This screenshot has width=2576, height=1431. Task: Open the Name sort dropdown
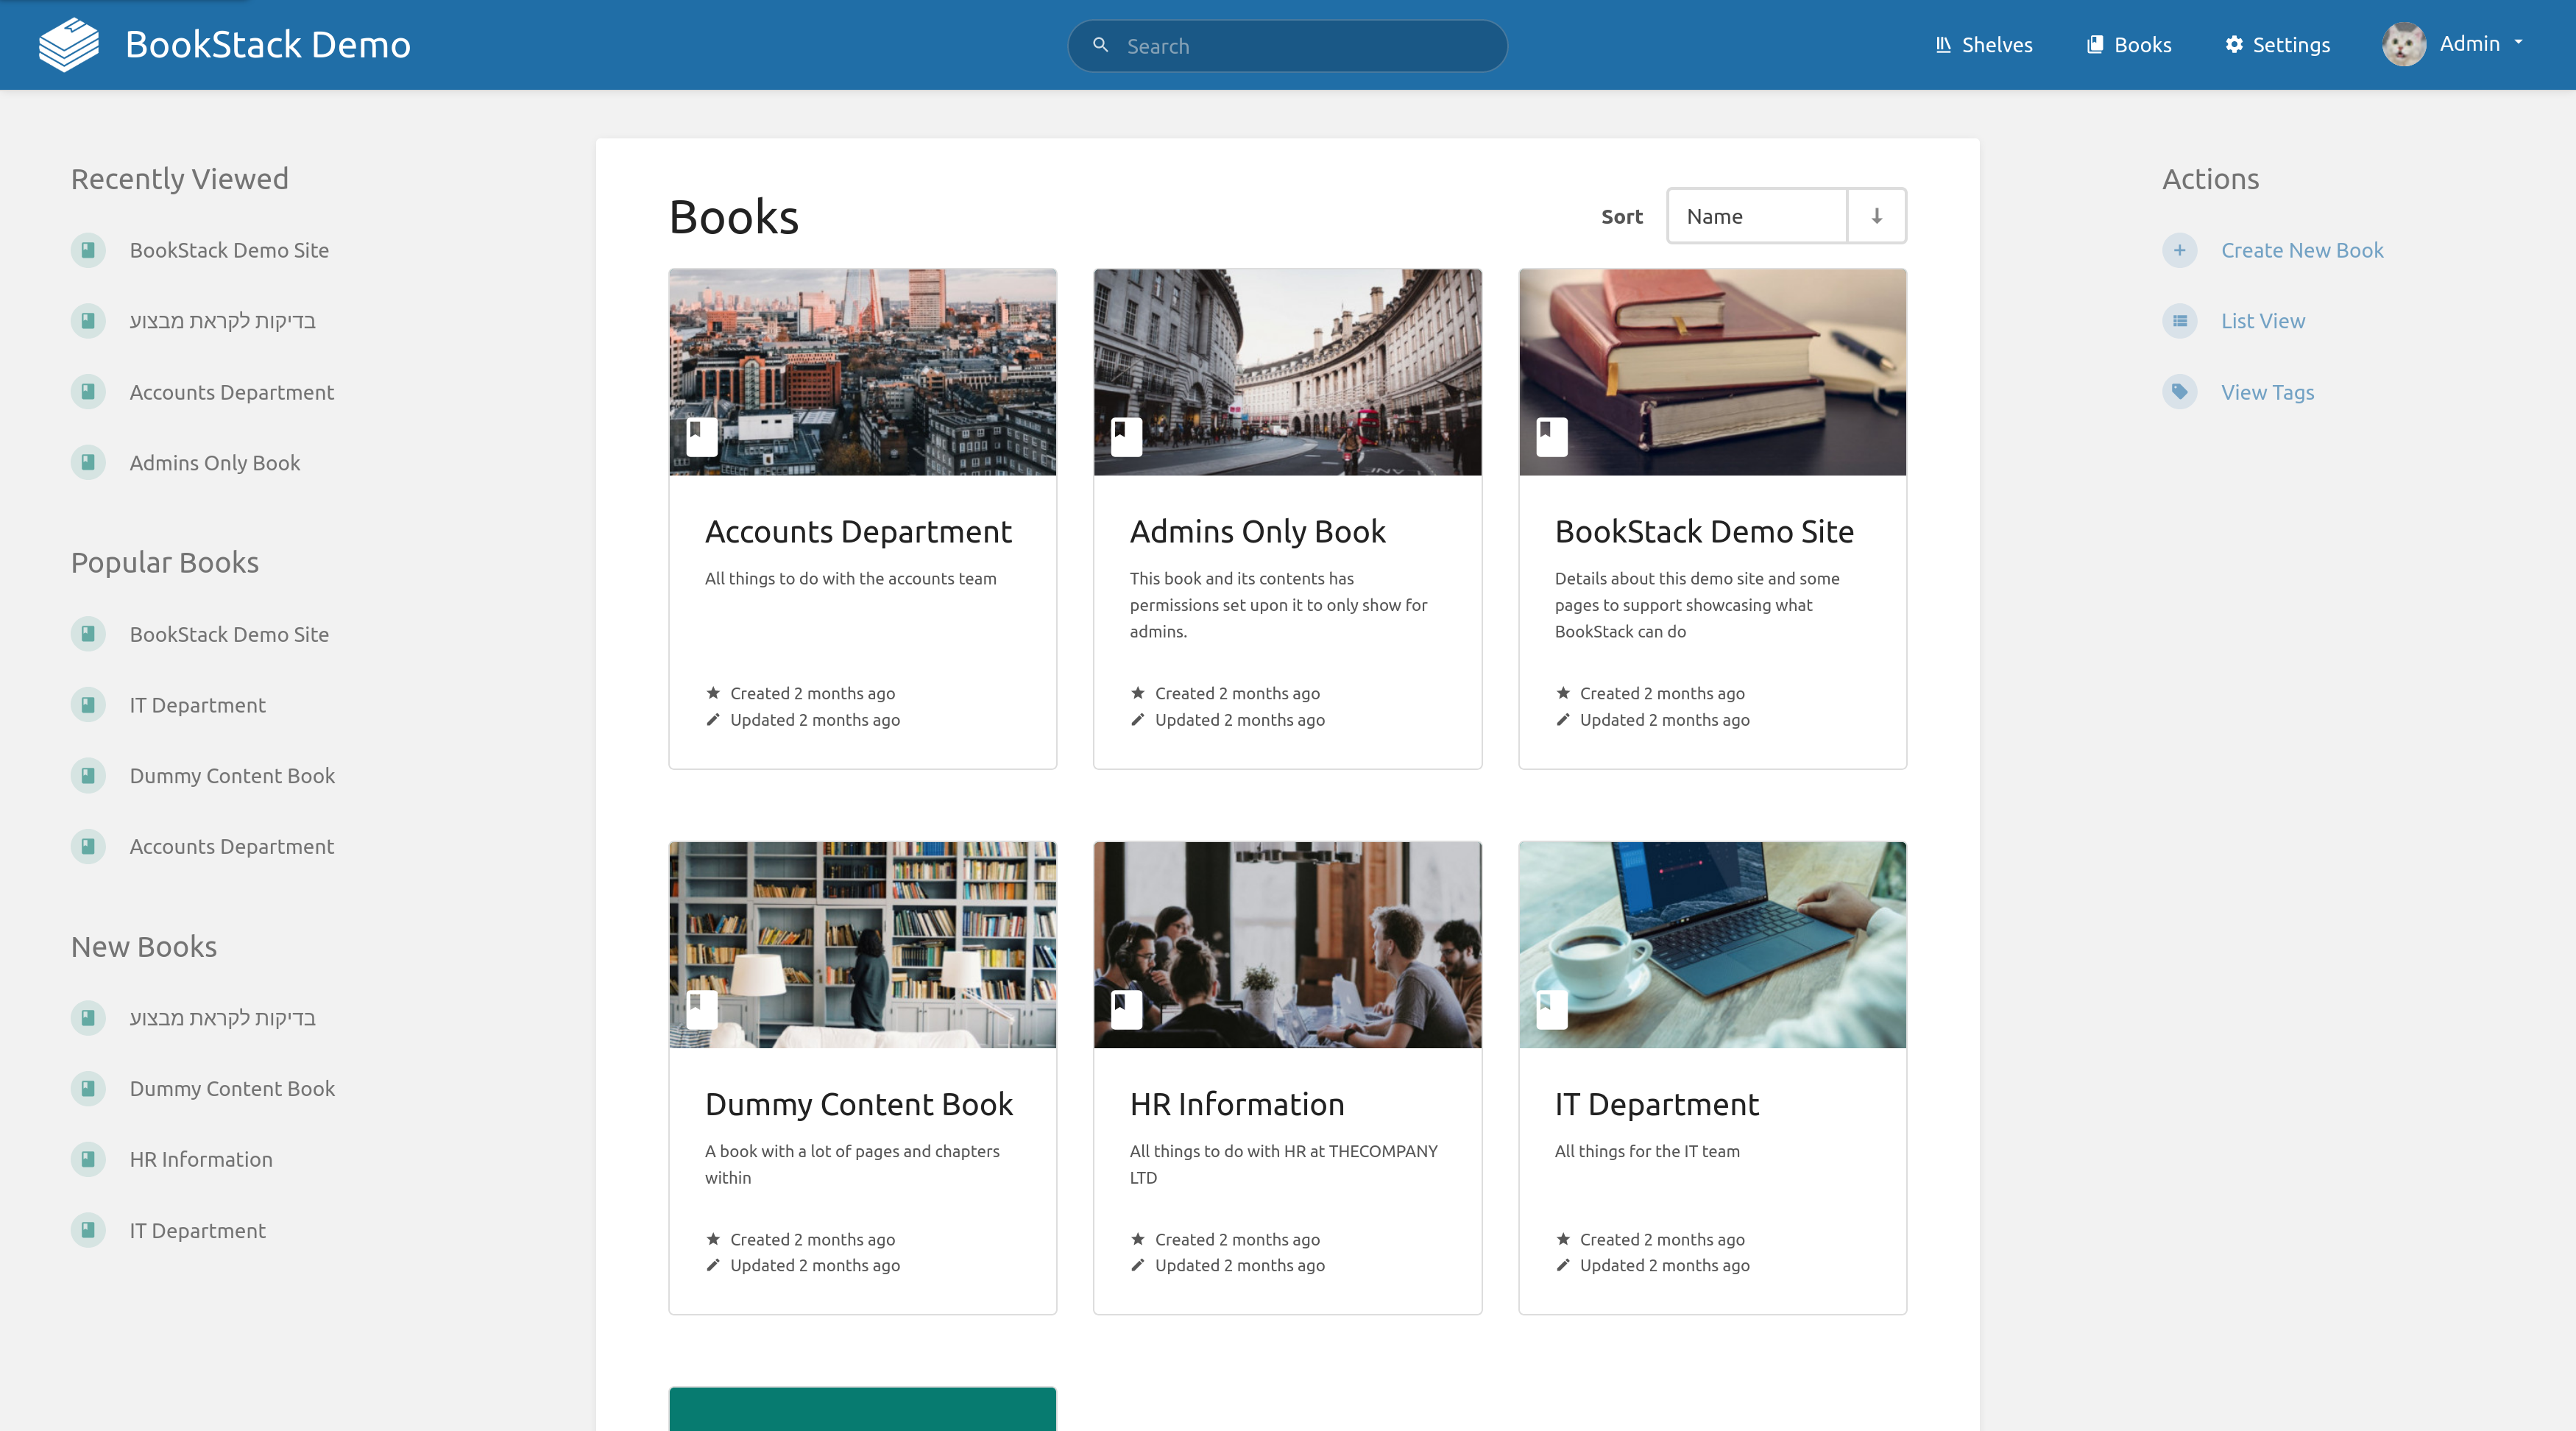tap(1757, 215)
